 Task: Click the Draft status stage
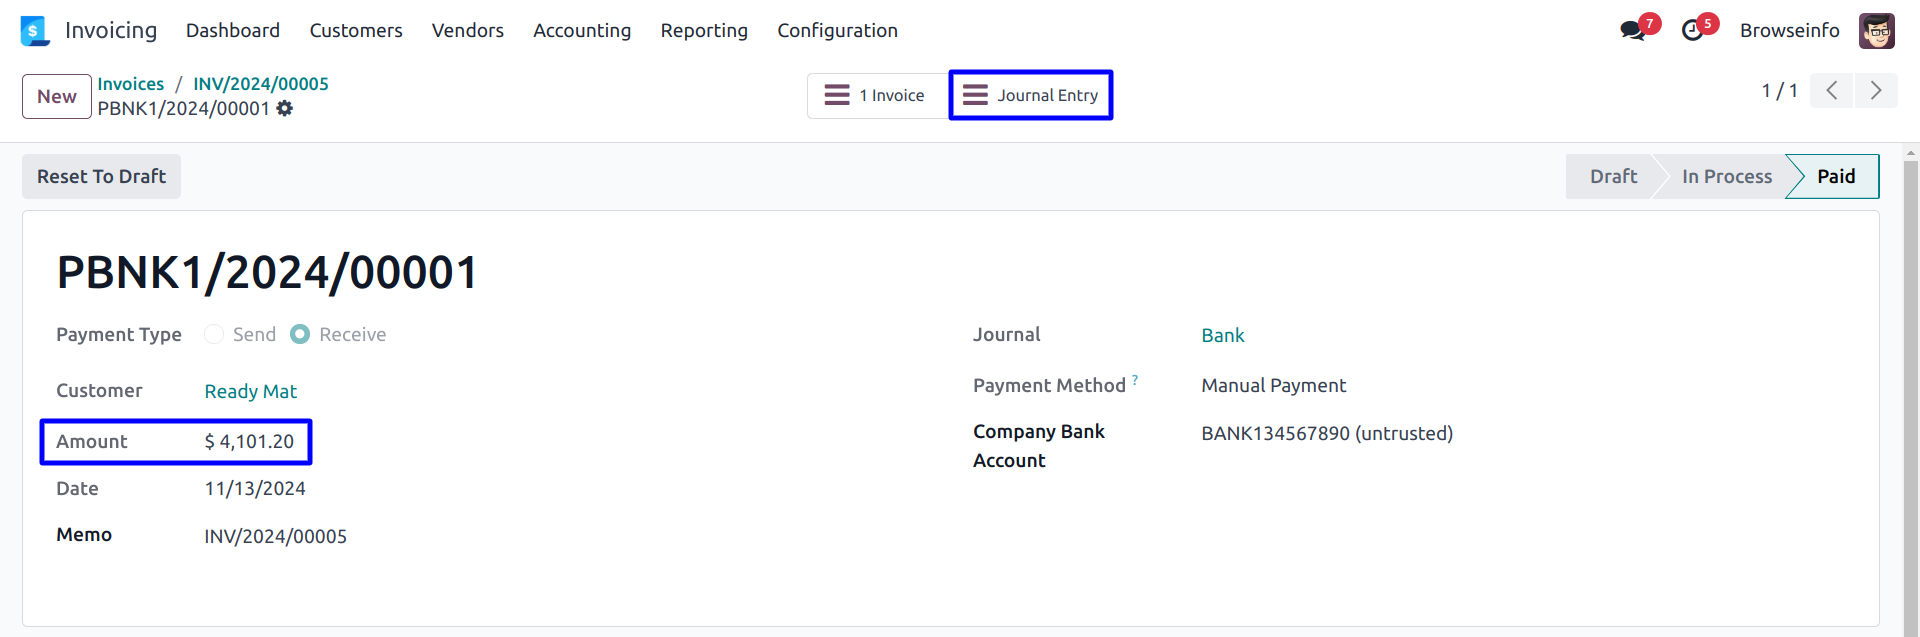[1612, 176]
